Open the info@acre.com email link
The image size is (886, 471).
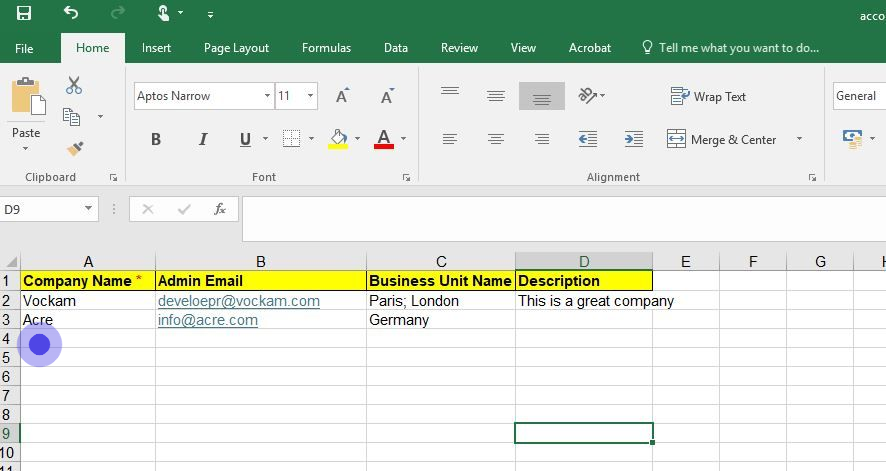(208, 320)
